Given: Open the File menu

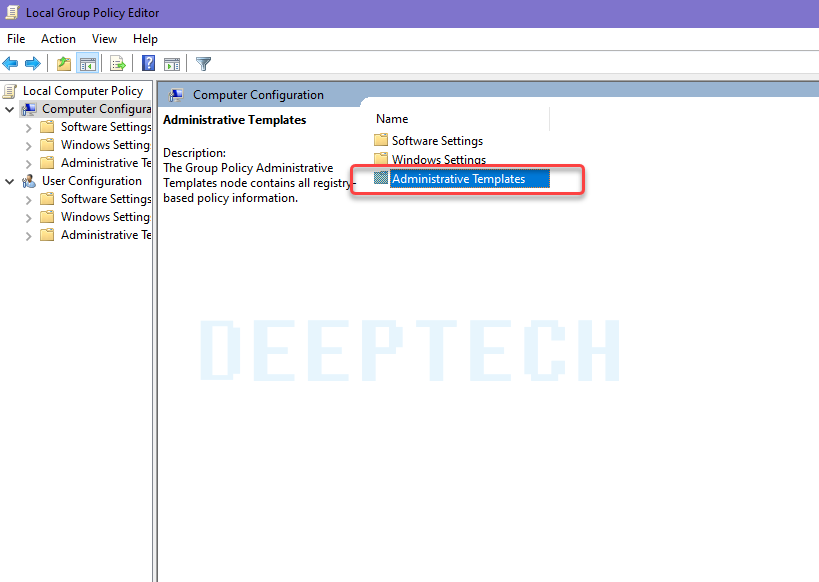Looking at the screenshot, I should pos(16,39).
